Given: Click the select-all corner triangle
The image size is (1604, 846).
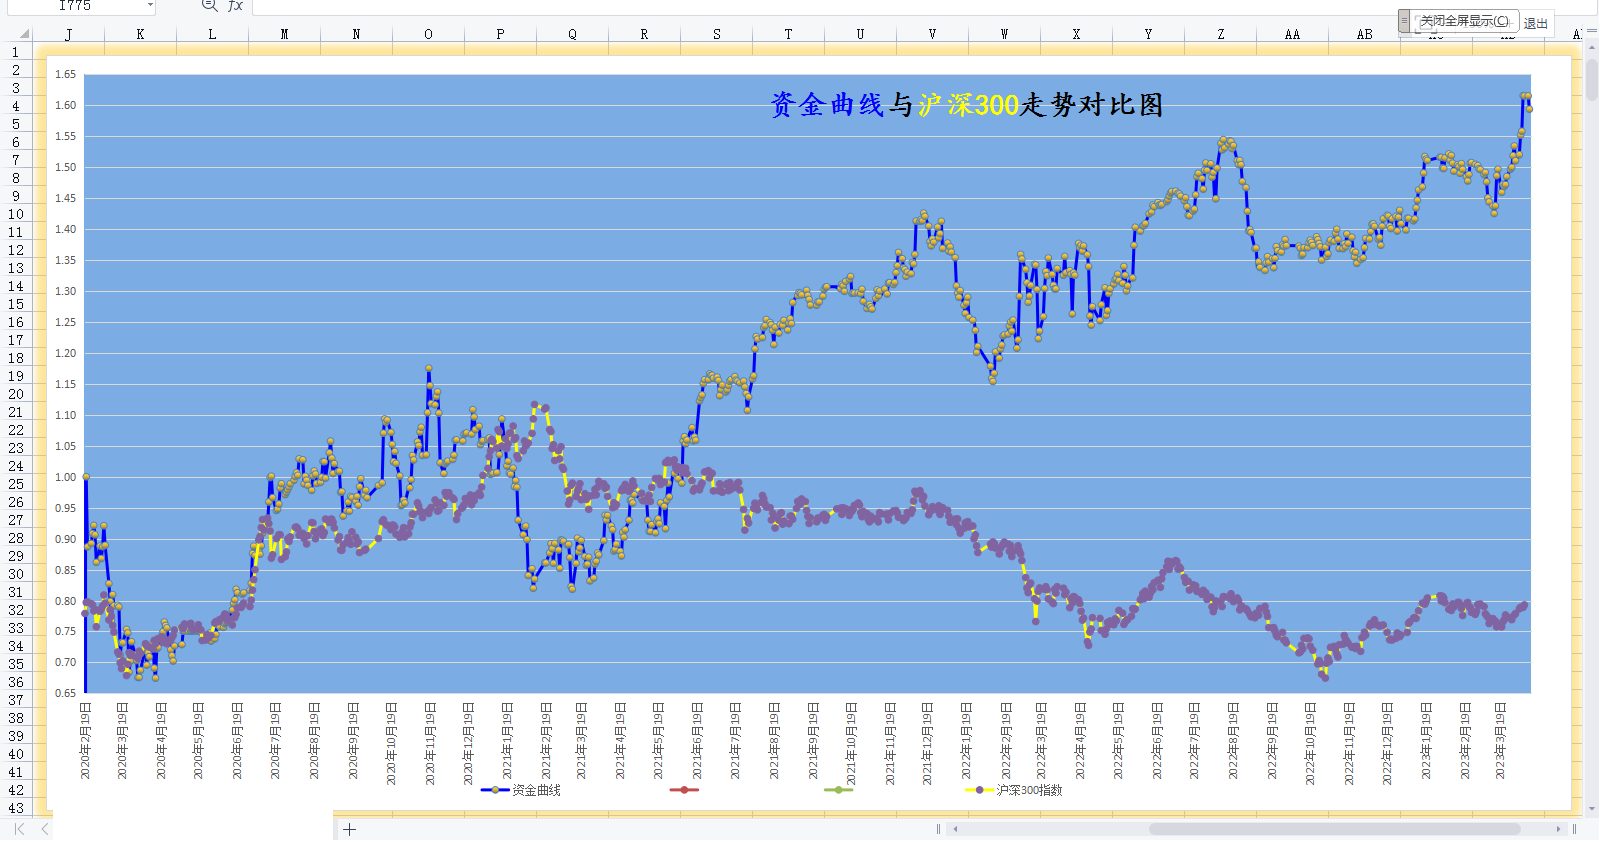Looking at the screenshot, I should click(24, 34).
